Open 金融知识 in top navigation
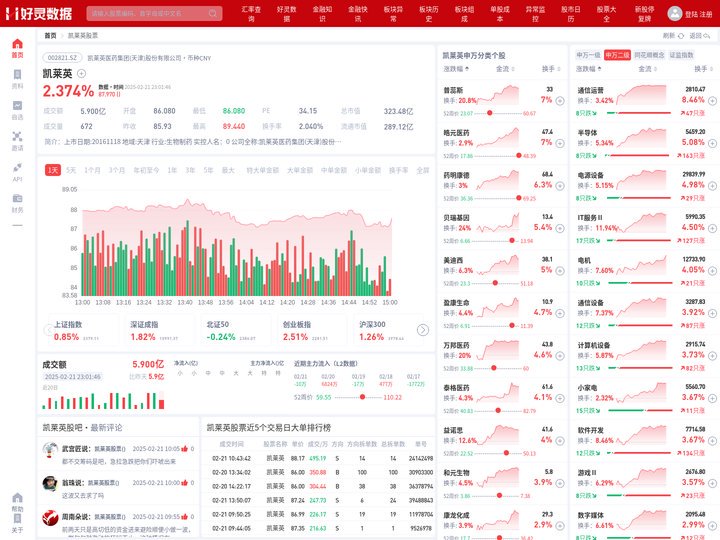 tap(322, 13)
